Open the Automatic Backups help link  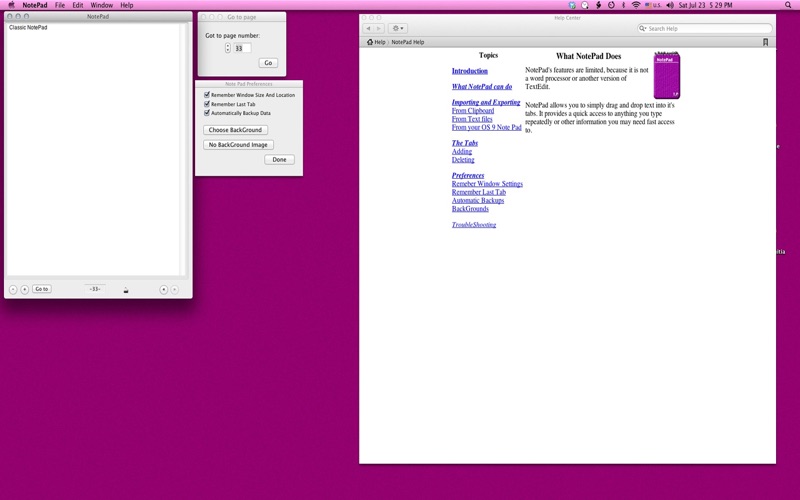(478, 201)
